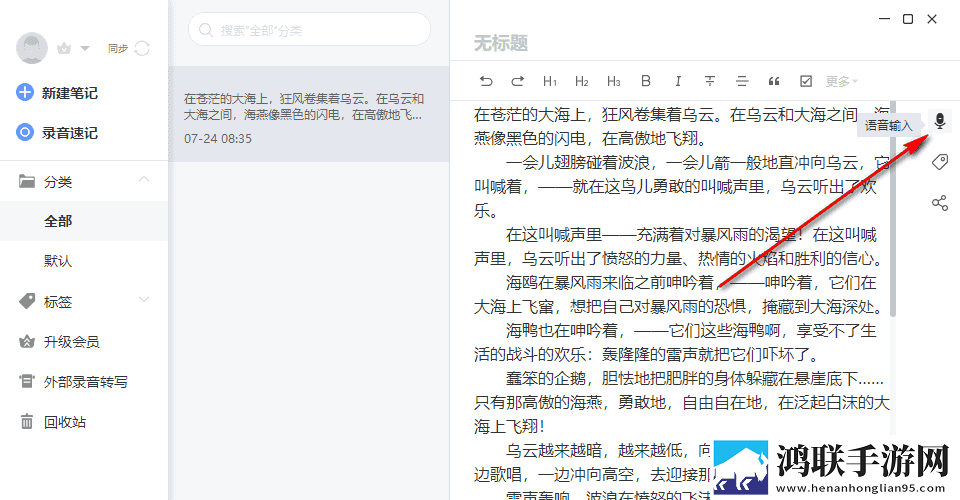This screenshot has height=500, width=960.
Task: Click the magnifier search icon
Action: pyautogui.click(x=206, y=30)
